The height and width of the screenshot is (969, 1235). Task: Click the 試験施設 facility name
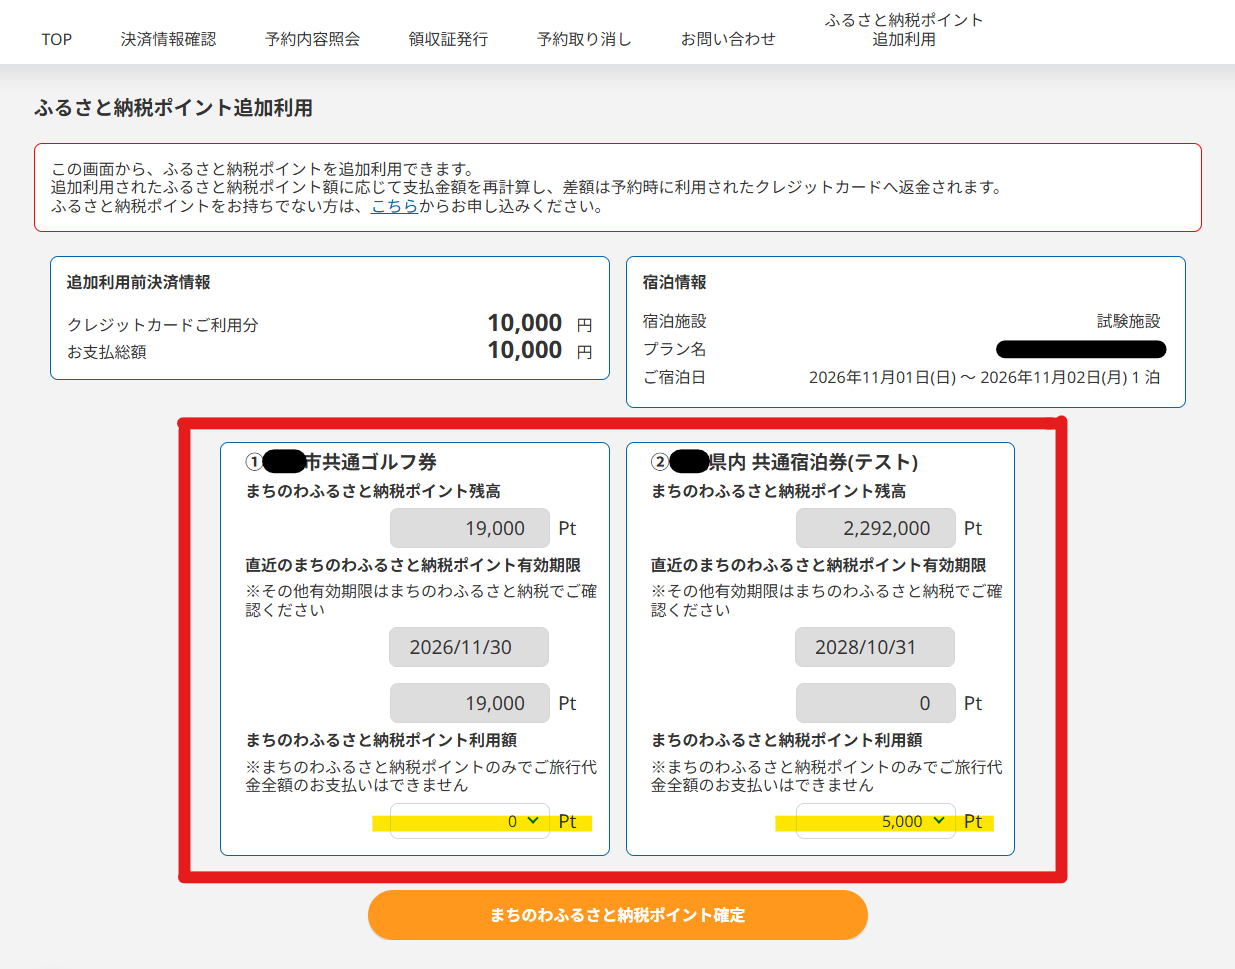click(1129, 321)
